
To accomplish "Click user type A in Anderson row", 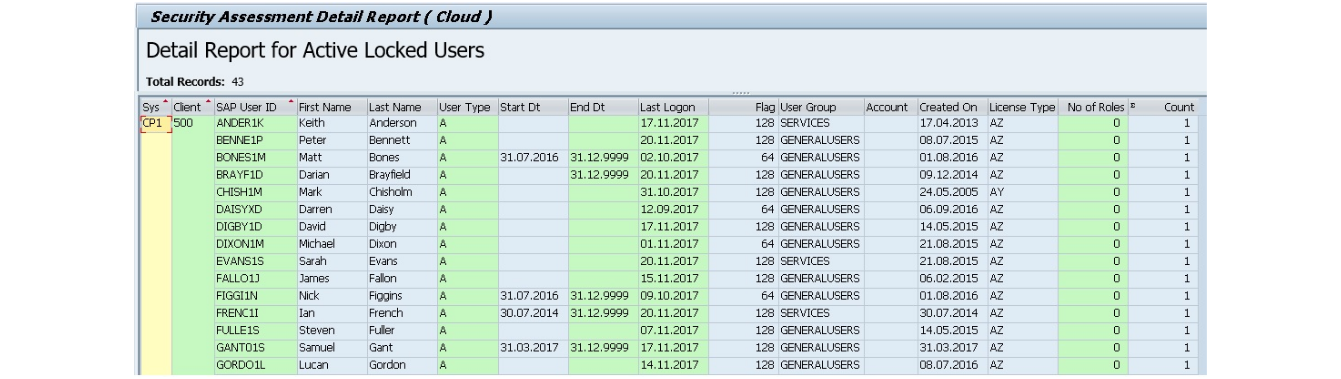I will pyautogui.click(x=467, y=122).
